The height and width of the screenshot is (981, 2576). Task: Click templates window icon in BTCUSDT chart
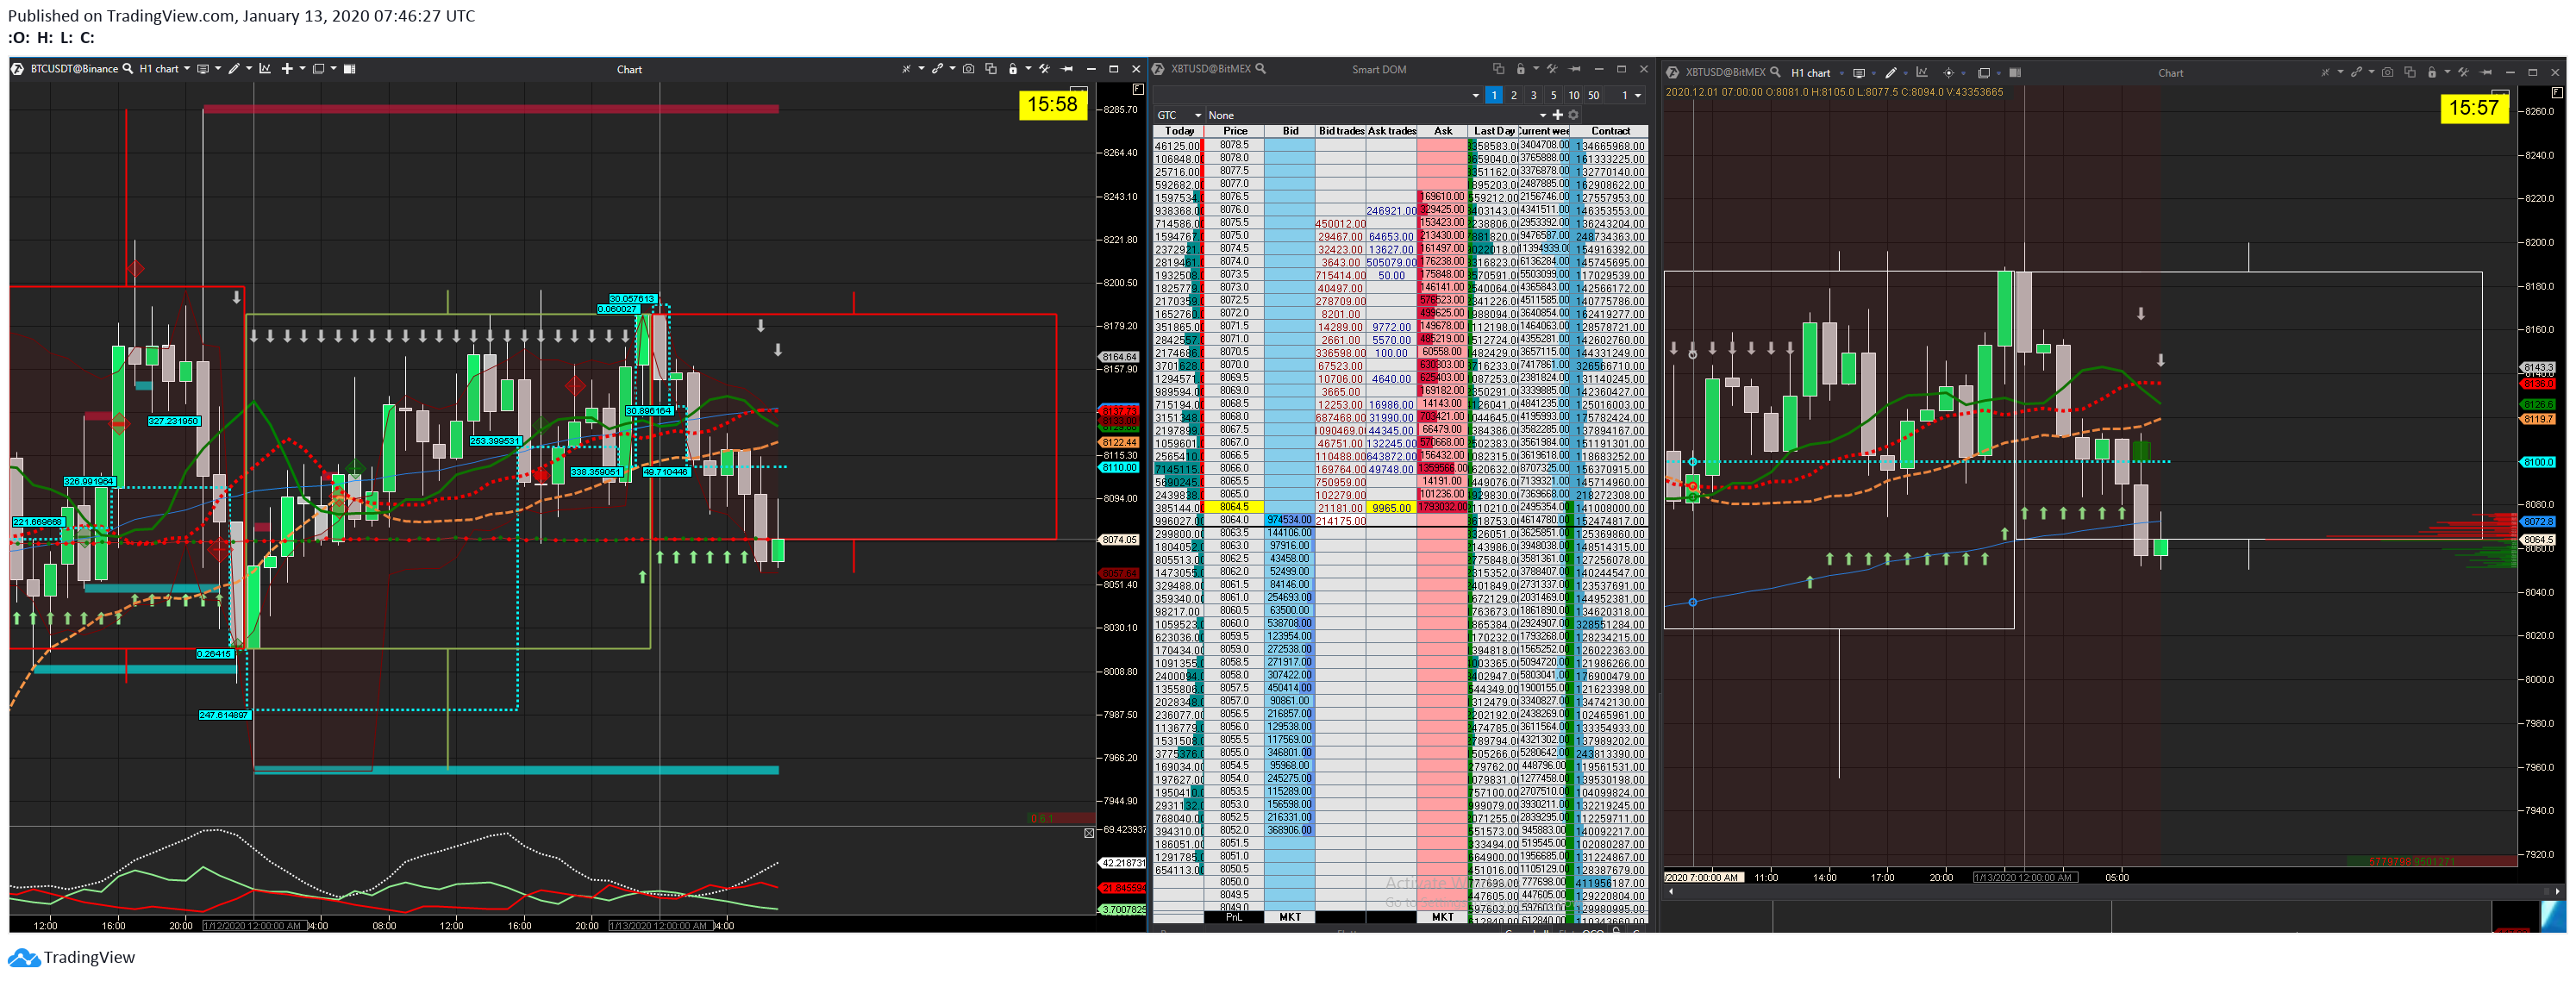[x=319, y=69]
